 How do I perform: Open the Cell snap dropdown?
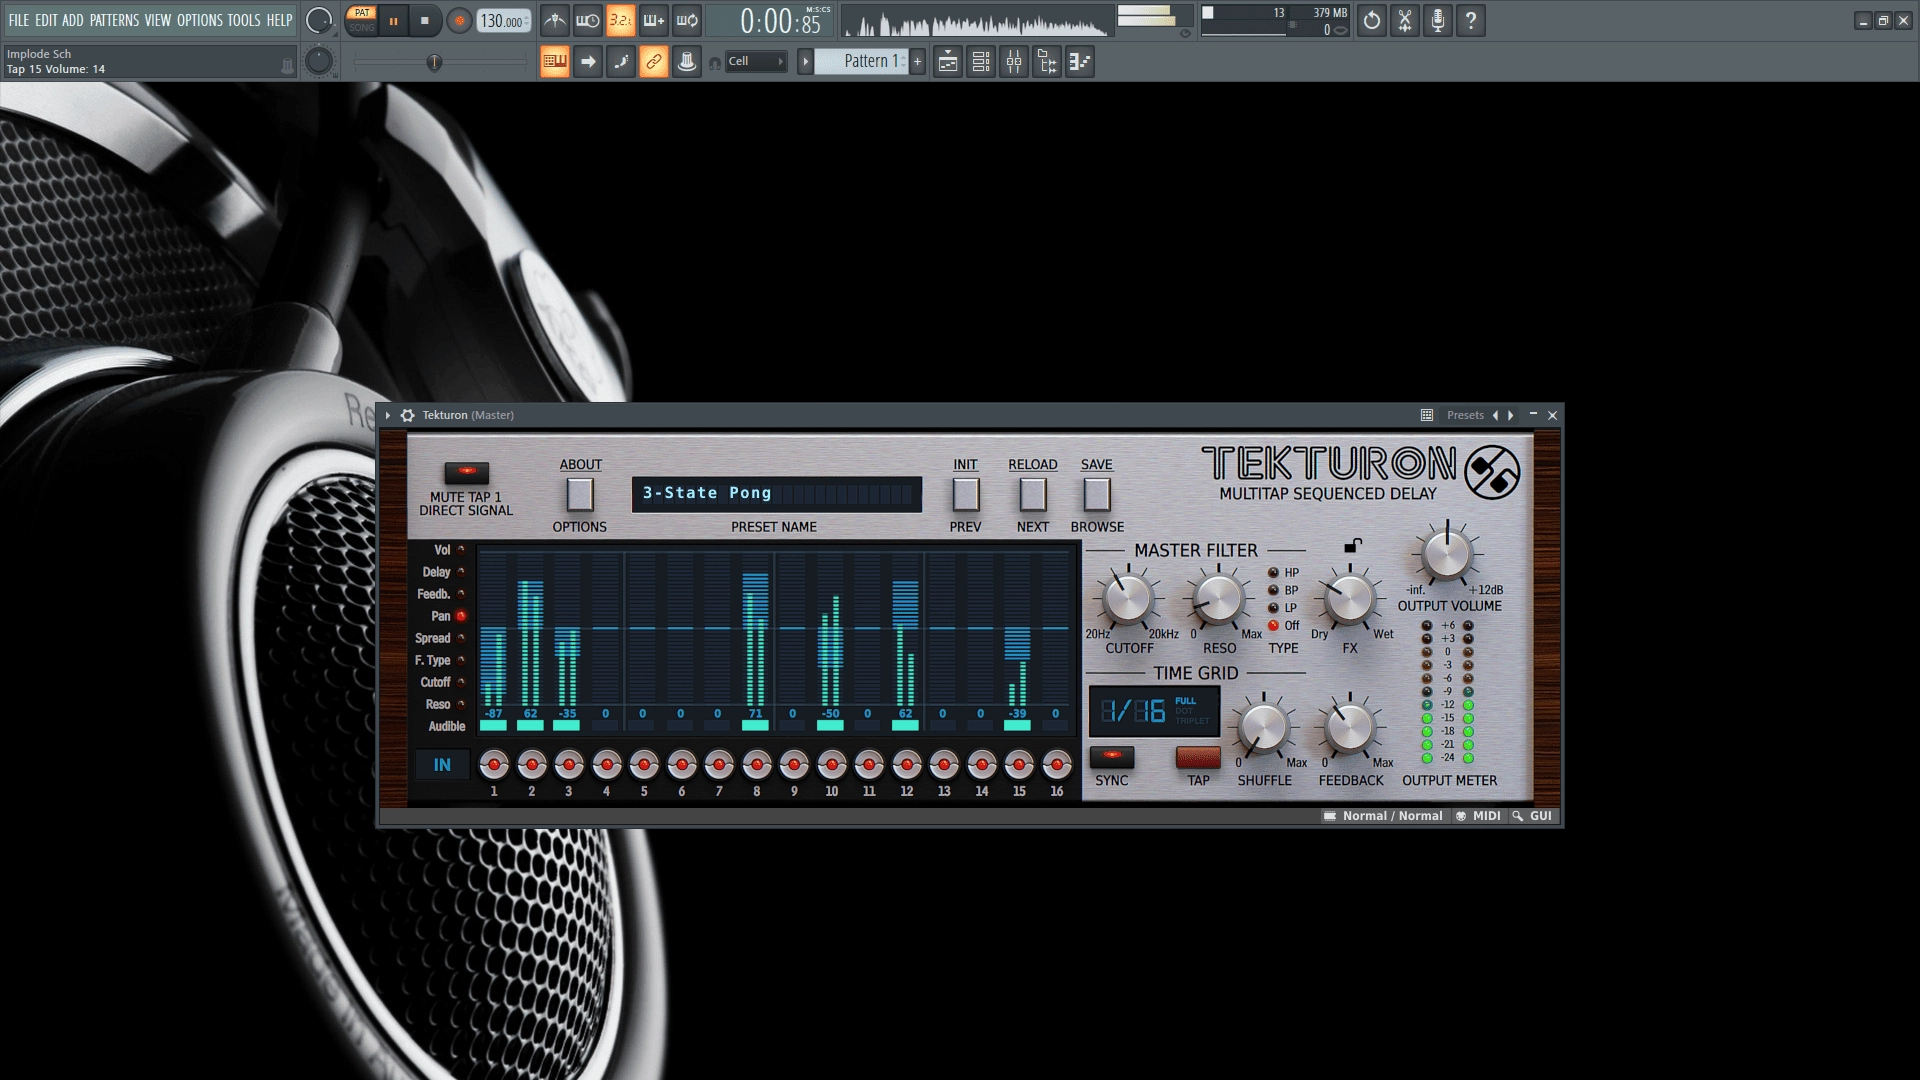click(756, 62)
